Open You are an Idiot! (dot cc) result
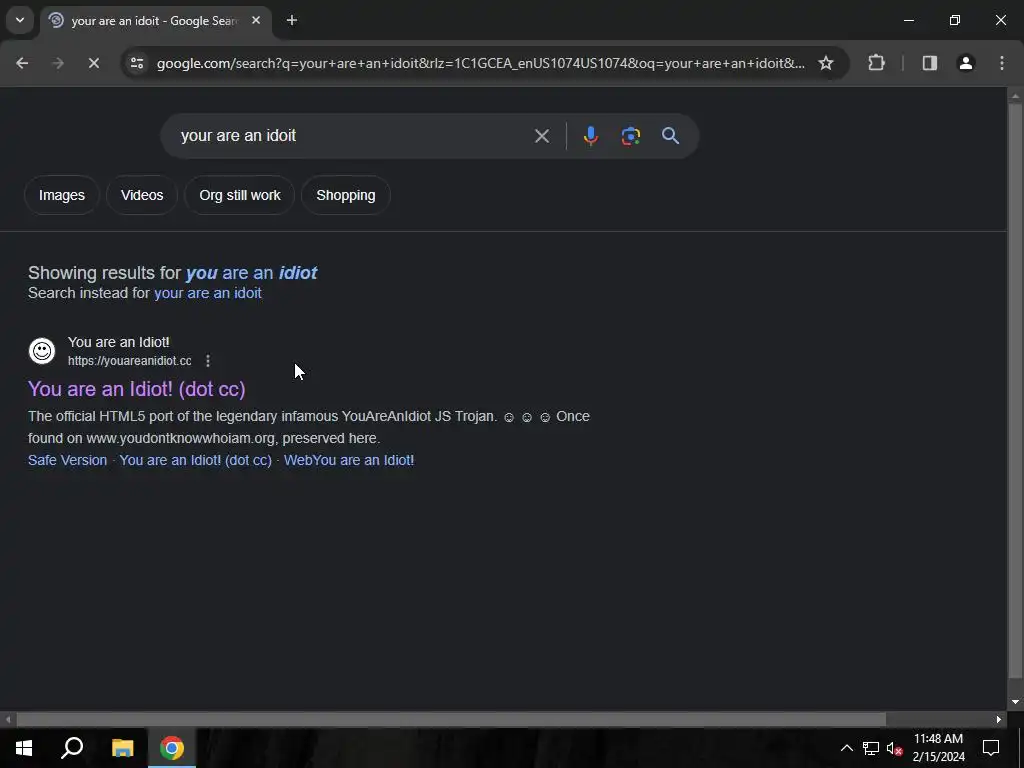The height and width of the screenshot is (768, 1024). coord(136,389)
